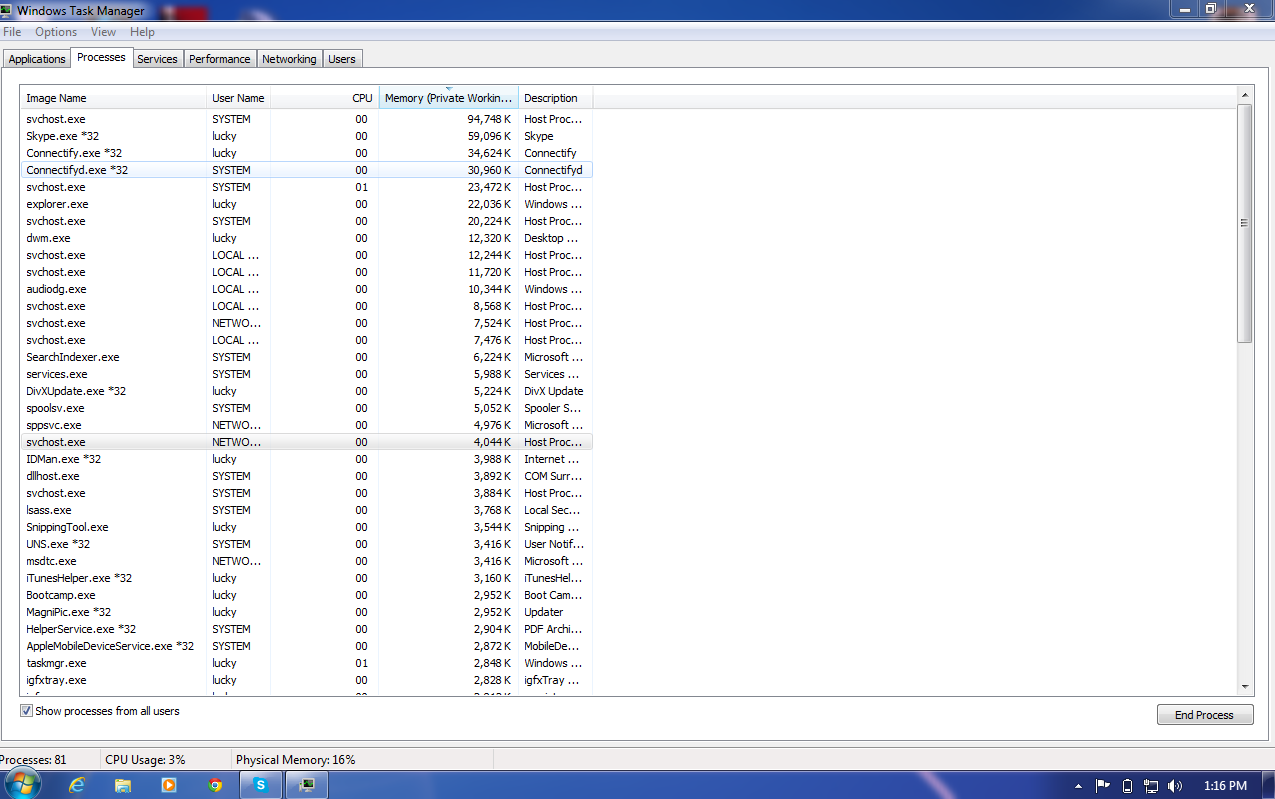
Task: Select the iTunesHelper.exe *32 process
Action: coord(306,578)
